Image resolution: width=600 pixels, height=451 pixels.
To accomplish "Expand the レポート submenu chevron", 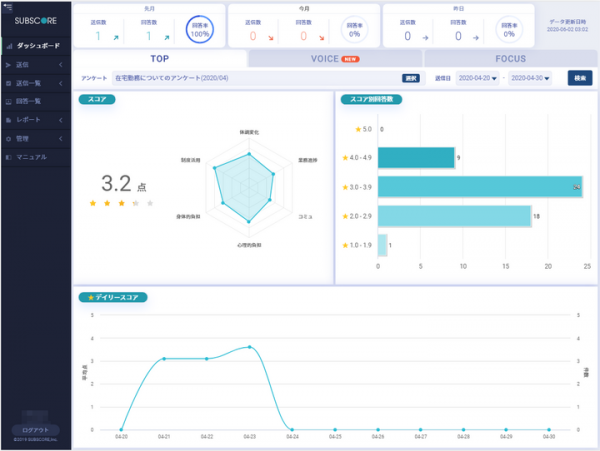I will (x=62, y=120).
